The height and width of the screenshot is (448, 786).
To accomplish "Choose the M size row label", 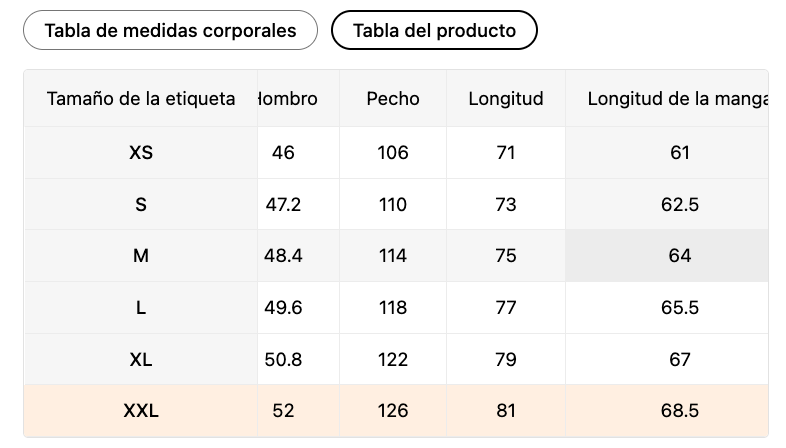I will tap(141, 256).
